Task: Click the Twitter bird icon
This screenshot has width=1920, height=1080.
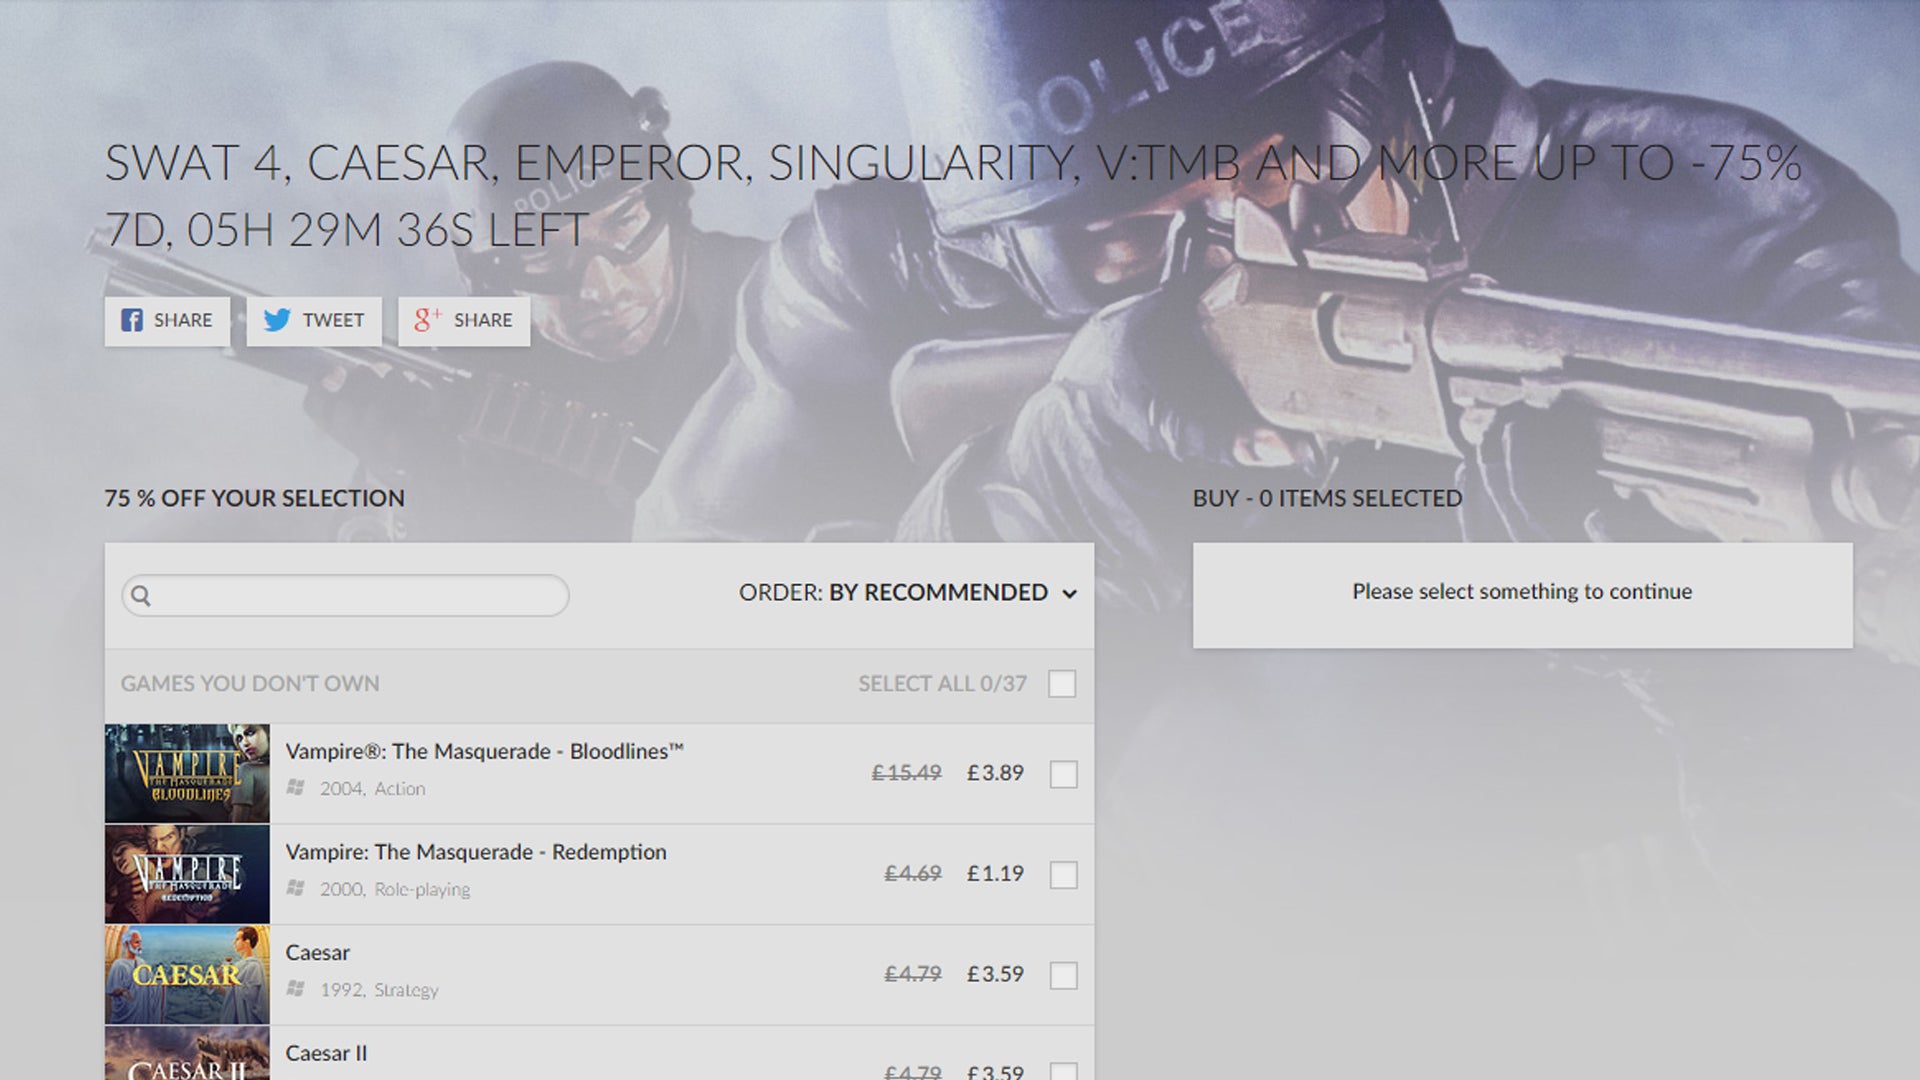Action: click(x=277, y=320)
